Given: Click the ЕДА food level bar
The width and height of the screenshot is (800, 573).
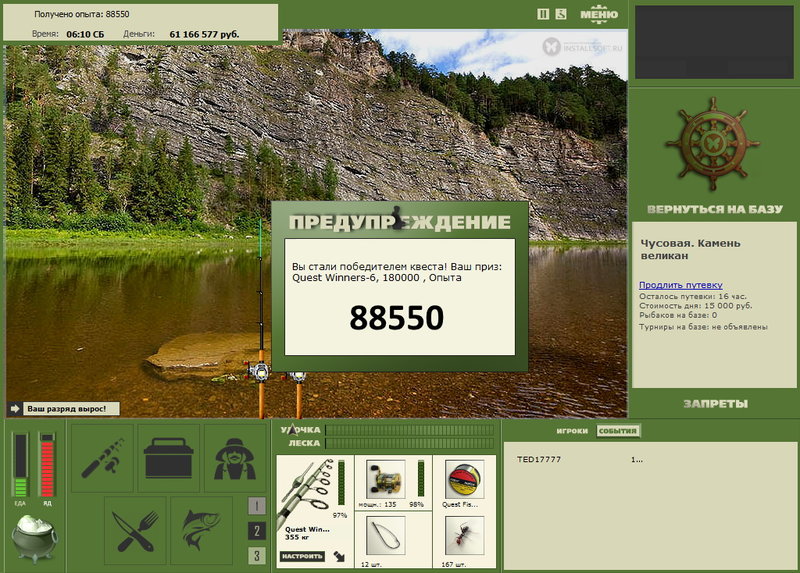Looking at the screenshot, I should (x=20, y=465).
